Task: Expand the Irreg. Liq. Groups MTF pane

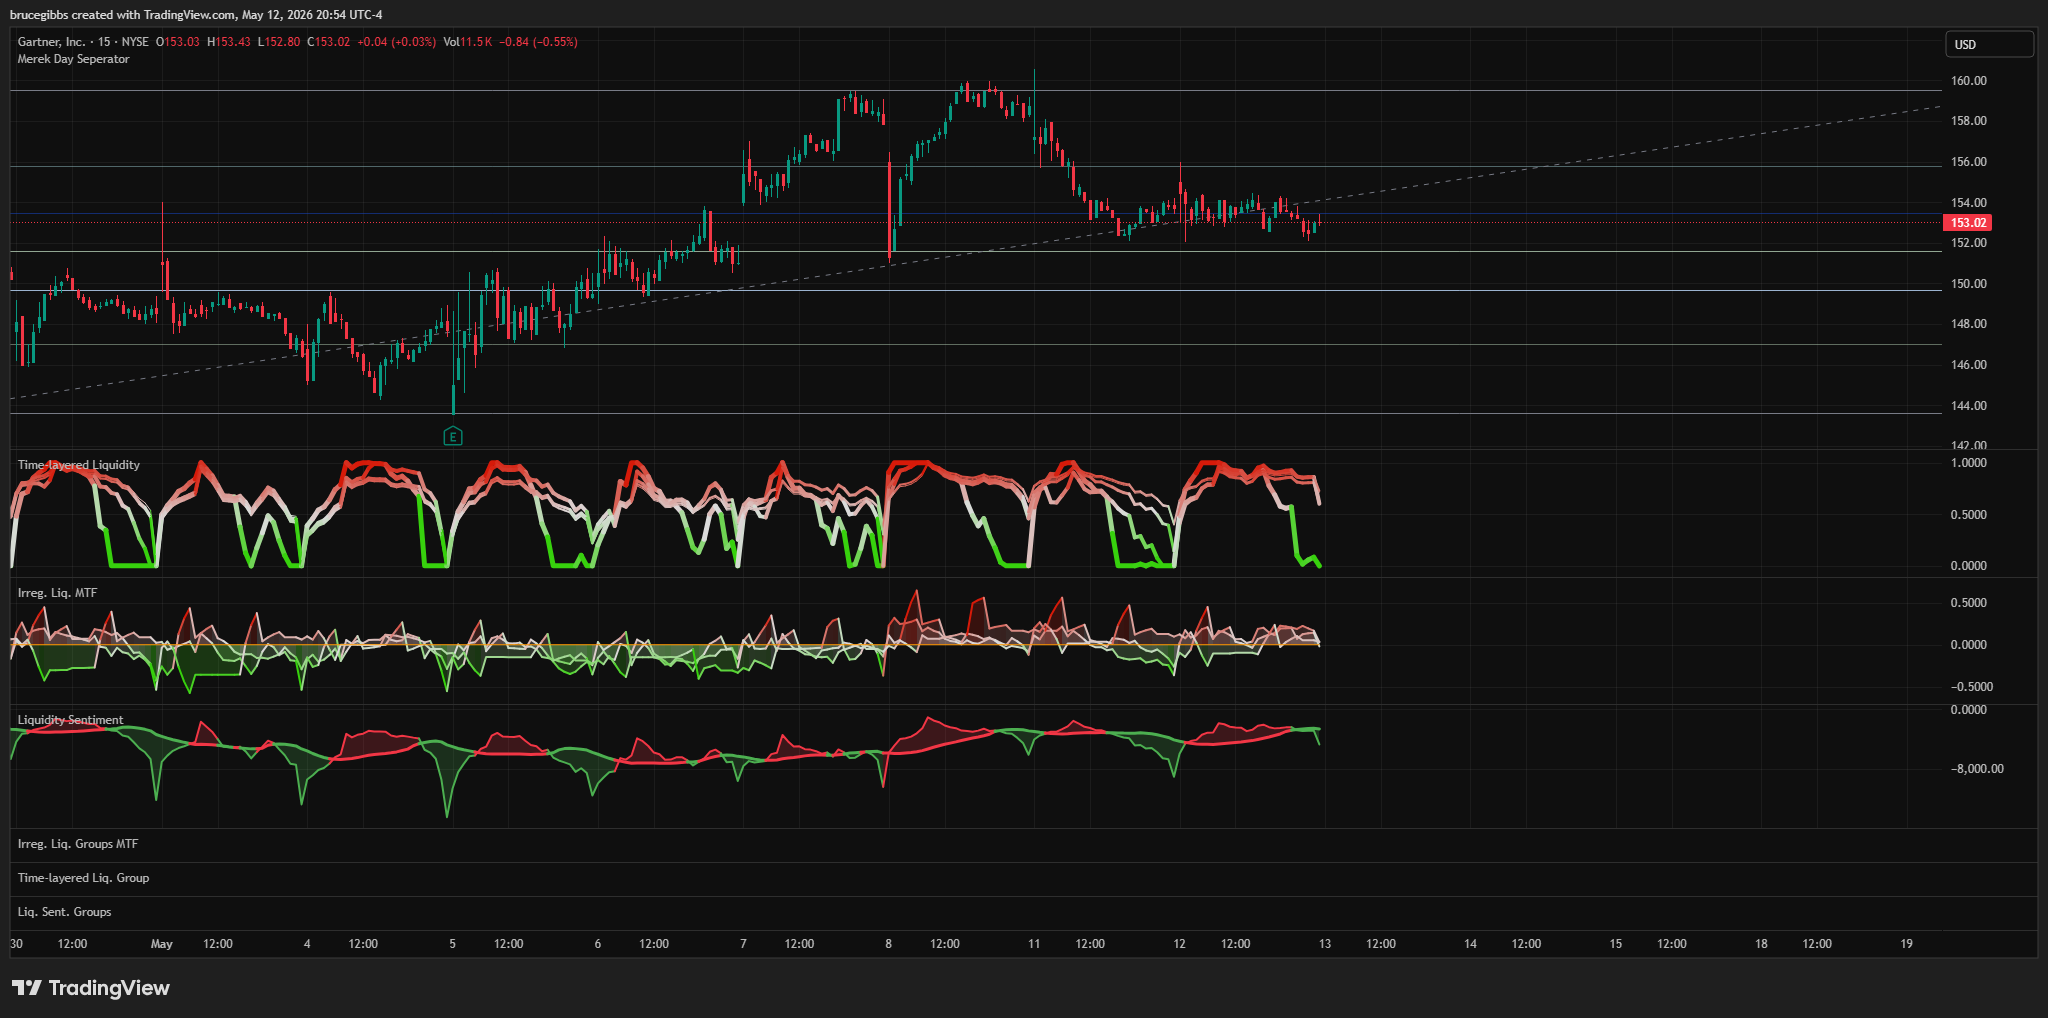Action: click(78, 844)
